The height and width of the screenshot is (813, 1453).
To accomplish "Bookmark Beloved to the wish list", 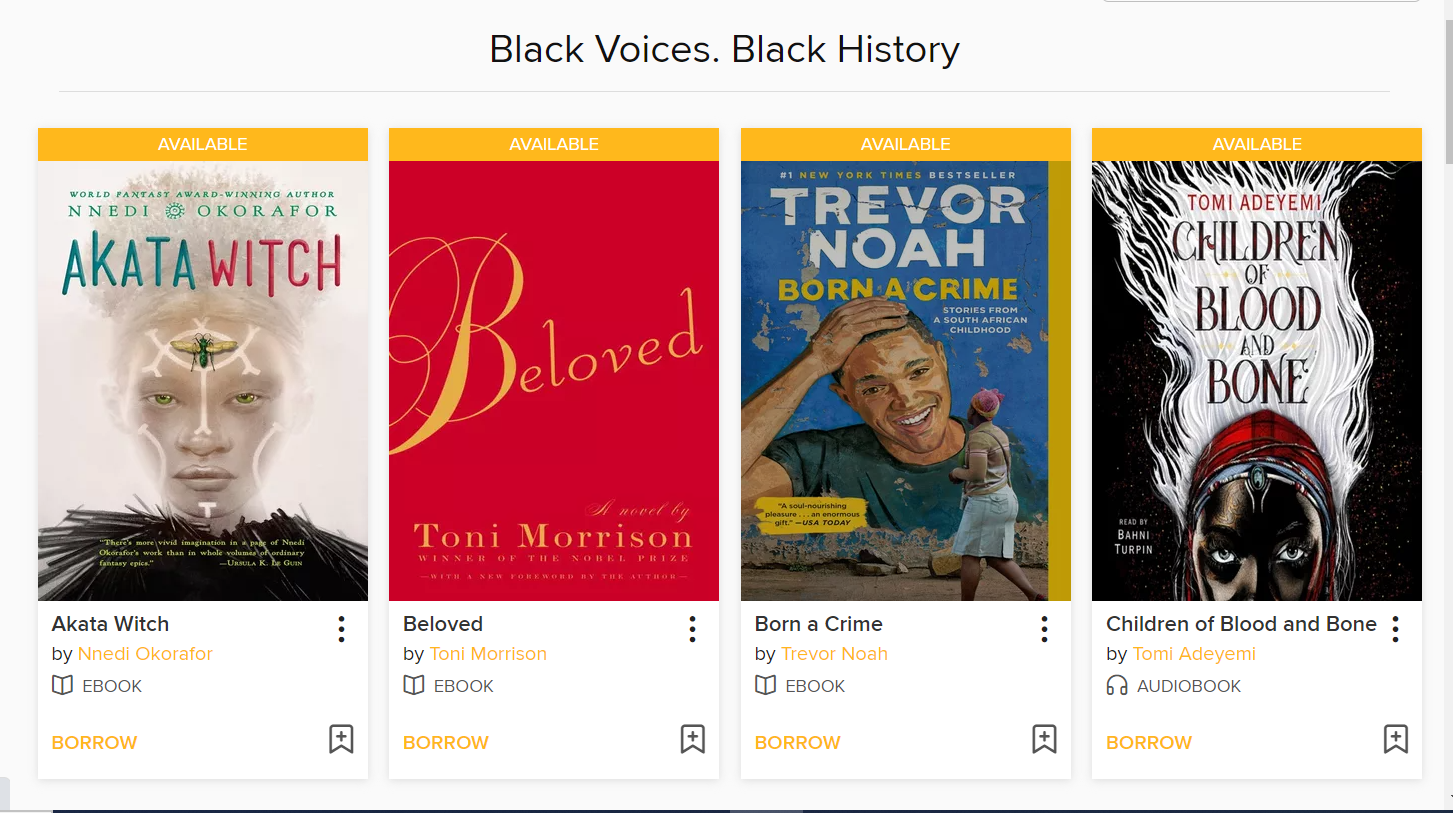I will [692, 739].
